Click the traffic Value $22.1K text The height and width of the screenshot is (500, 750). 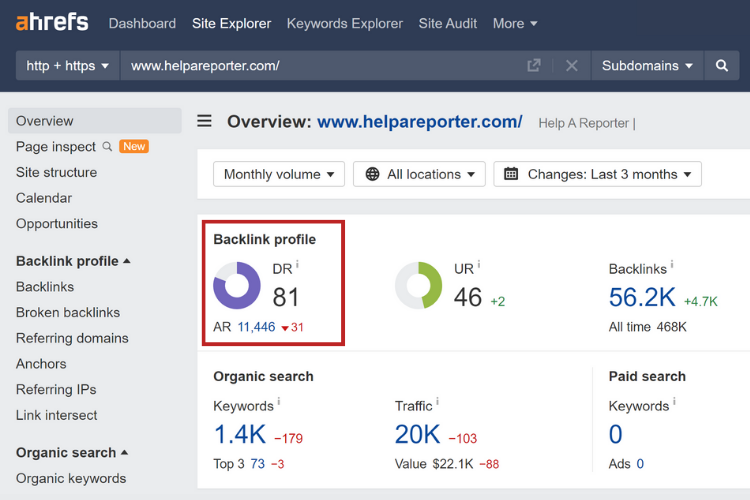tap(434, 464)
